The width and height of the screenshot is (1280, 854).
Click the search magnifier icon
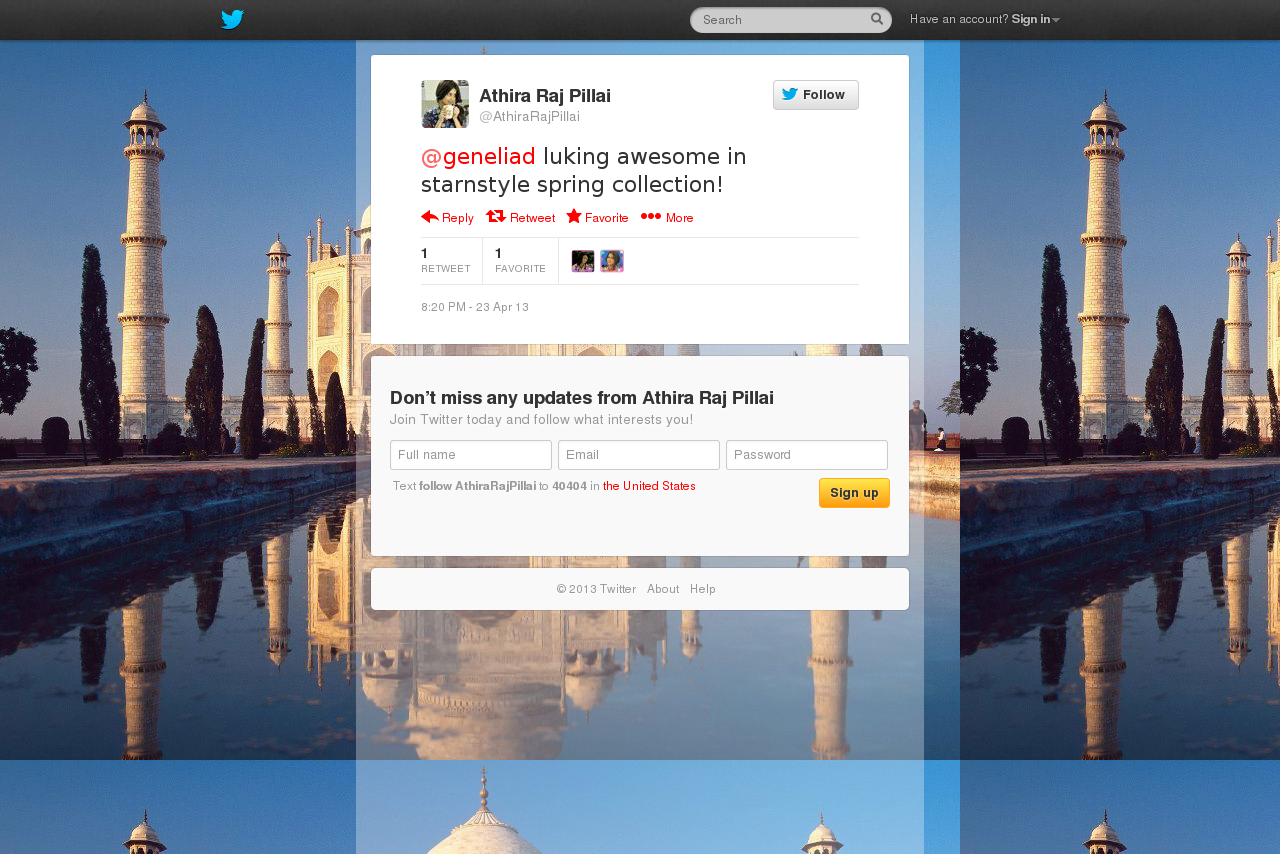[877, 19]
